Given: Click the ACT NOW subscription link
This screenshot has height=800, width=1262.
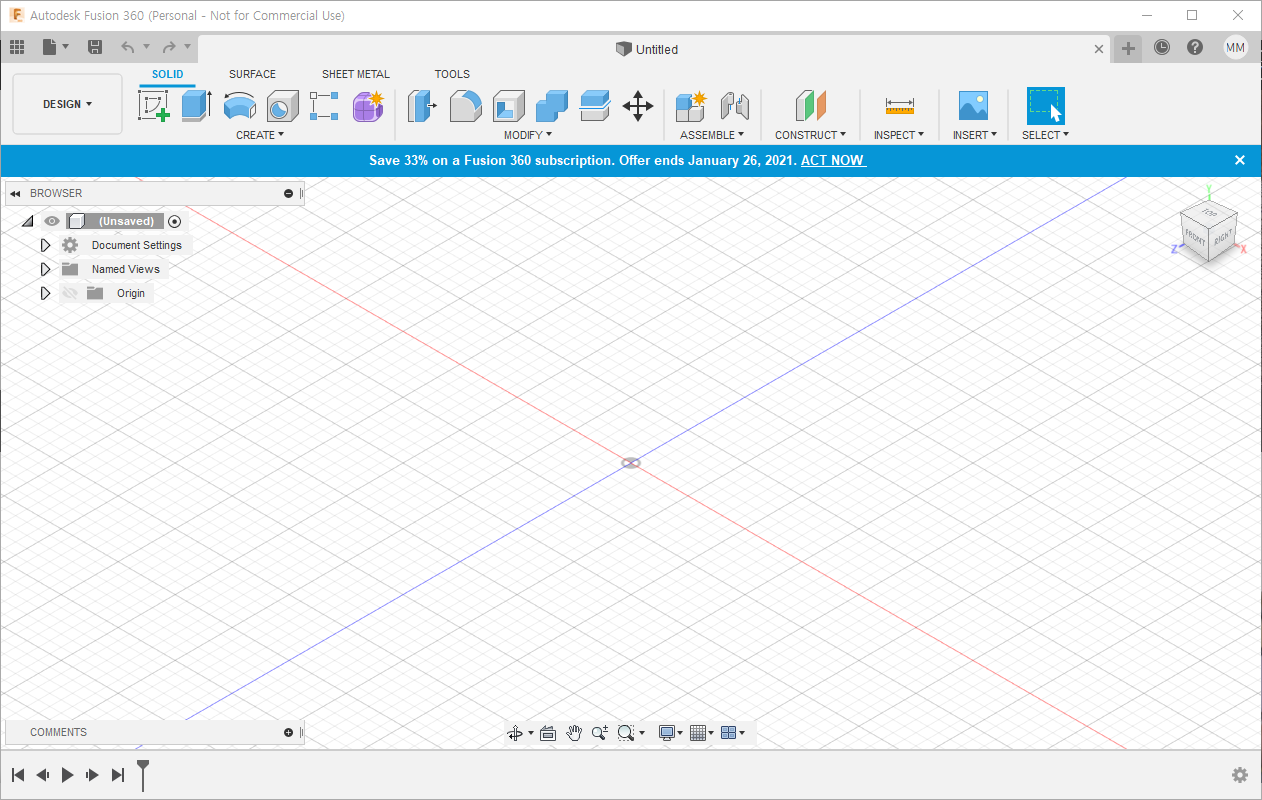Looking at the screenshot, I should (x=833, y=160).
